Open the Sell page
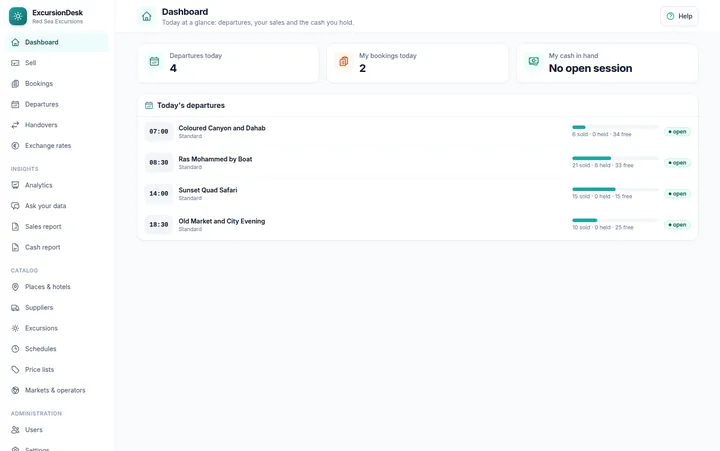720x451 pixels. point(57,63)
